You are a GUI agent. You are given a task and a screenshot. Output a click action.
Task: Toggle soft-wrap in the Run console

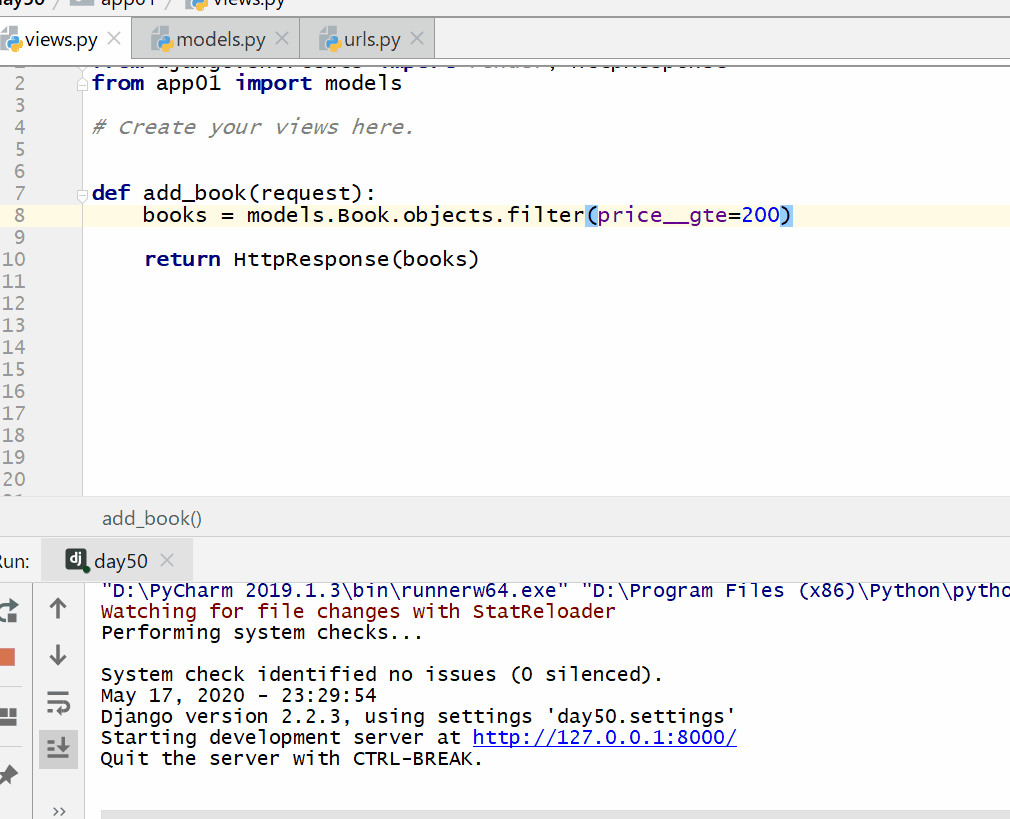[58, 704]
